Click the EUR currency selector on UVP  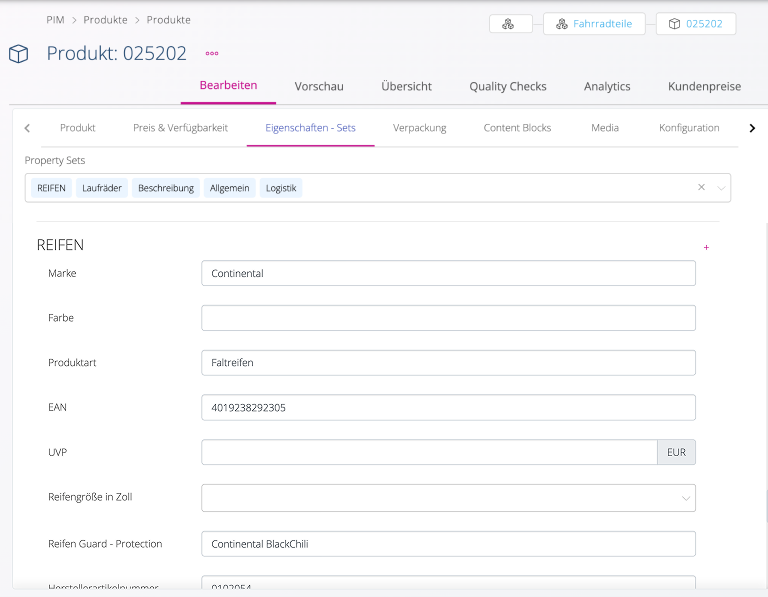click(676, 452)
